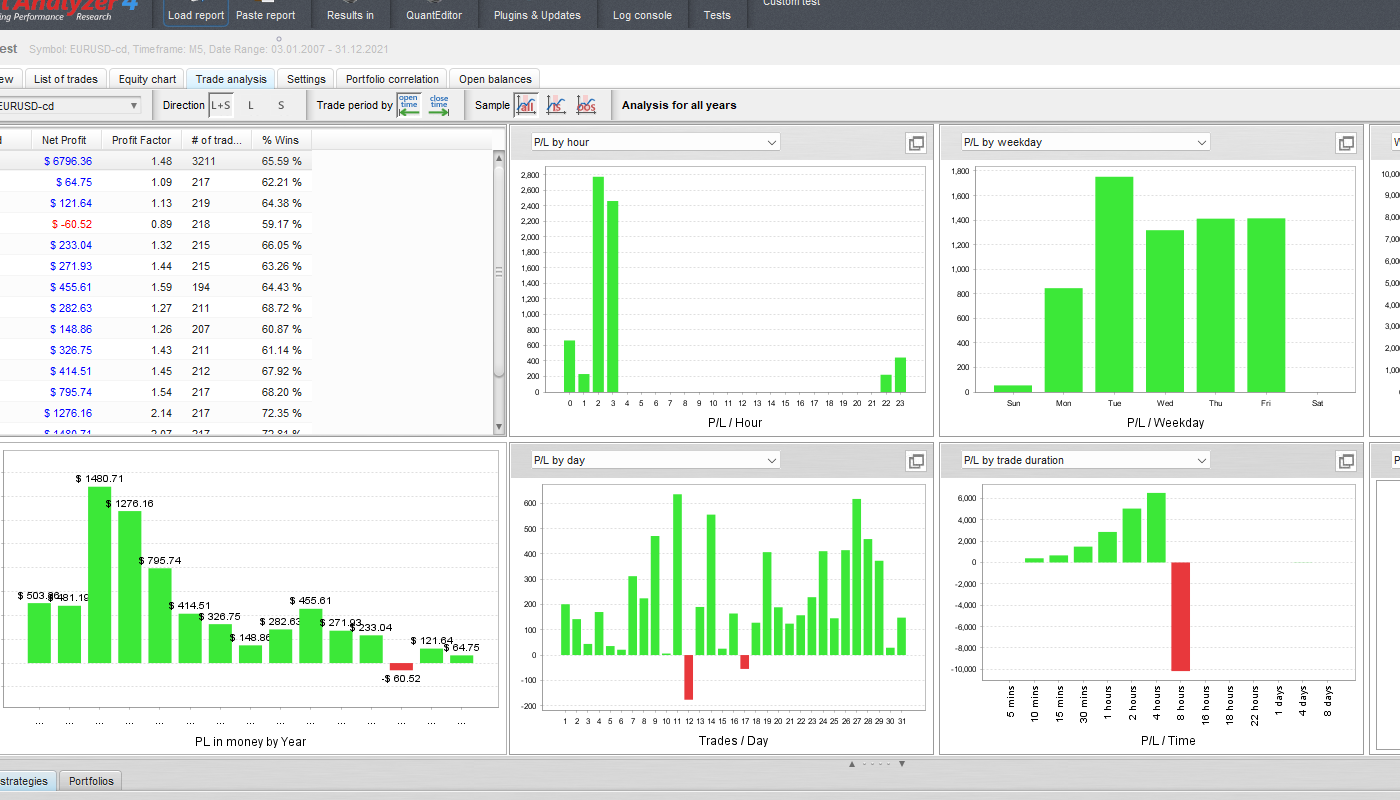Screen dimensions: 1400x800
Task: Click the trades table vertical scrollbar thumb
Action: point(500,270)
